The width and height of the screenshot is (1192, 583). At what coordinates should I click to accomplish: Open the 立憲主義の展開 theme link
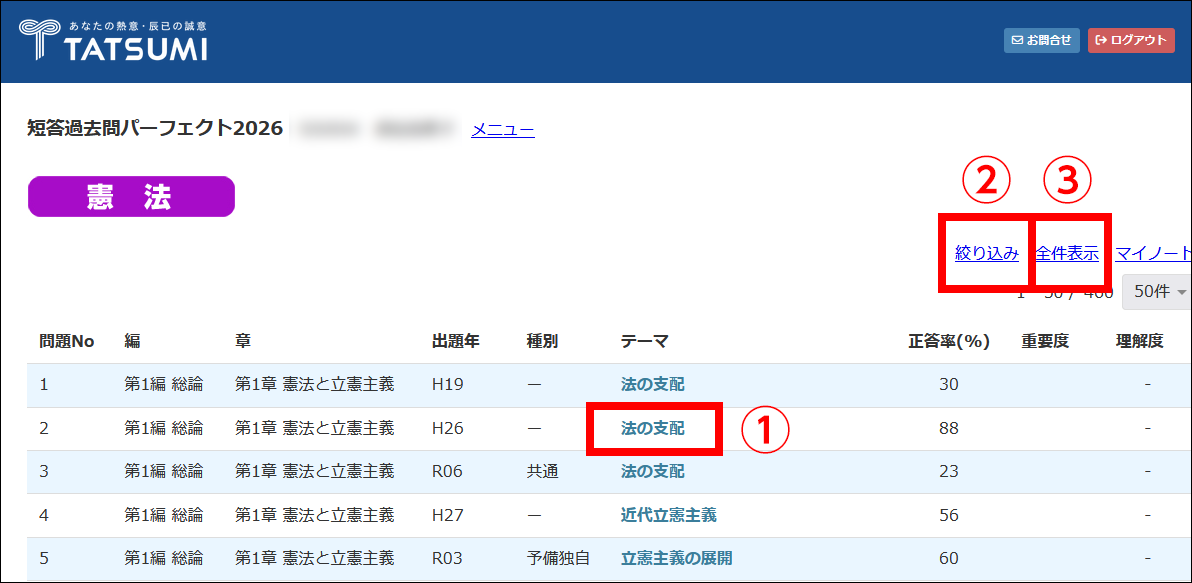tap(676, 558)
